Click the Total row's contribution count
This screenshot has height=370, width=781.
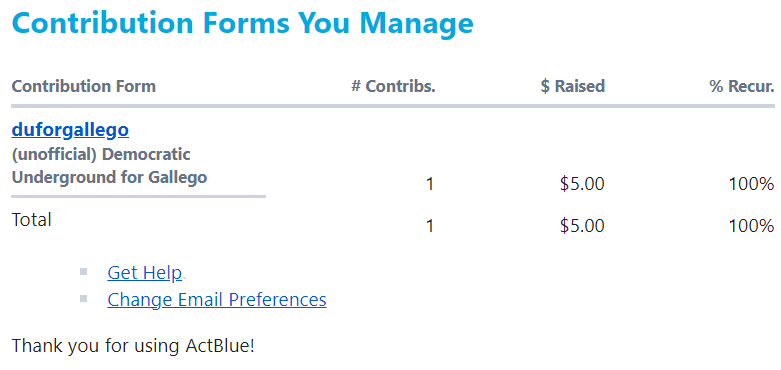point(430,227)
